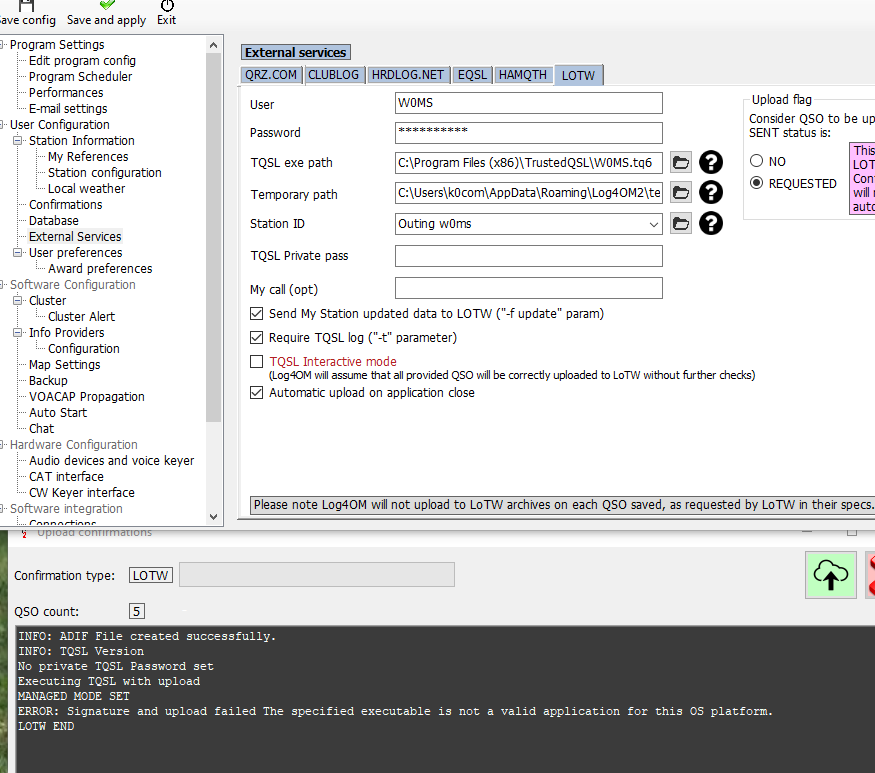Collapse Station Information tree node

click(18, 141)
